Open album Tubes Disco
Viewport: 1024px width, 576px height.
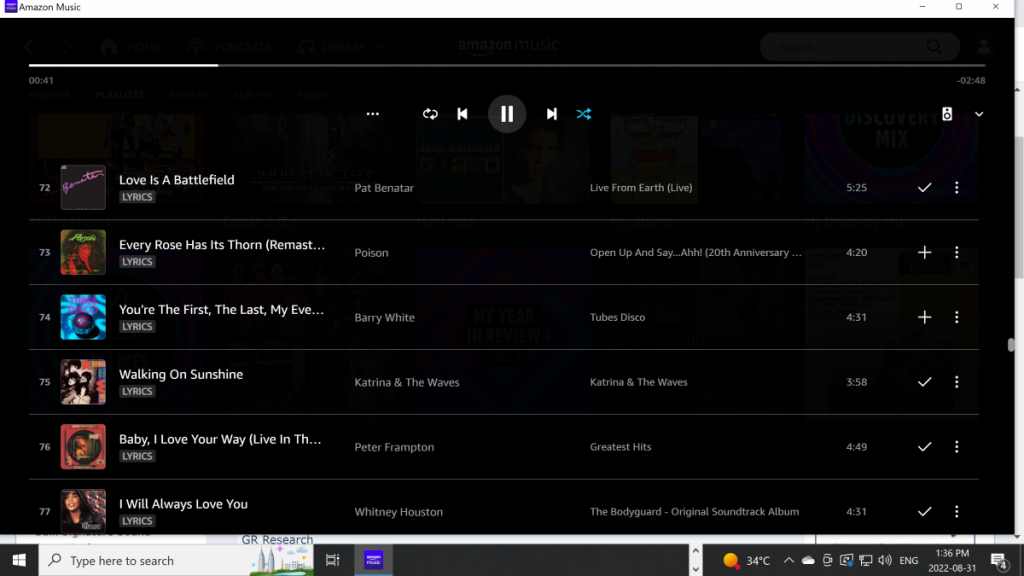[617, 317]
